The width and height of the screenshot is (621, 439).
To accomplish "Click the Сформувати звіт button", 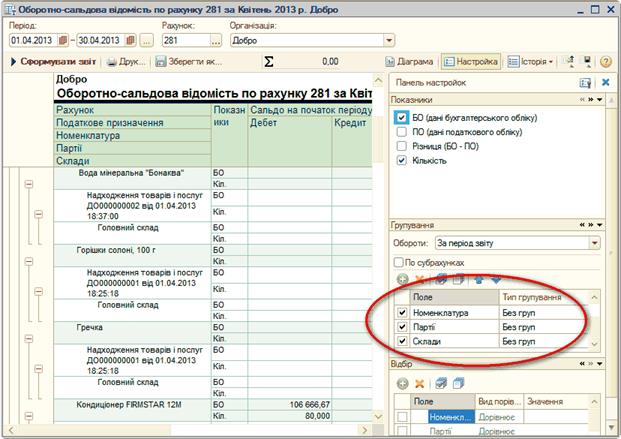I will 54,62.
